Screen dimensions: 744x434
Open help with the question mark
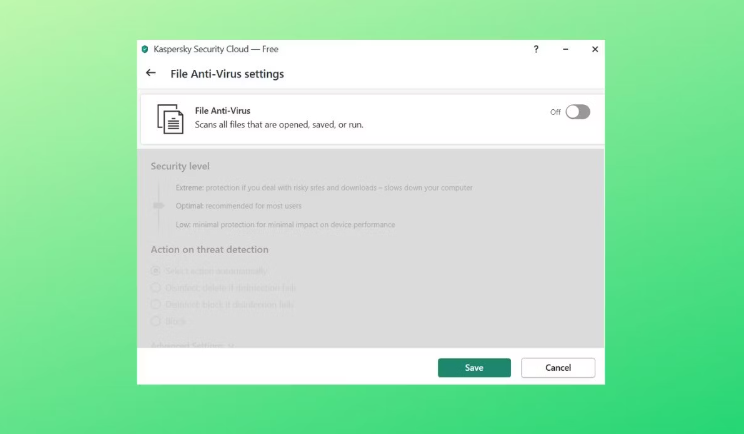coord(536,49)
